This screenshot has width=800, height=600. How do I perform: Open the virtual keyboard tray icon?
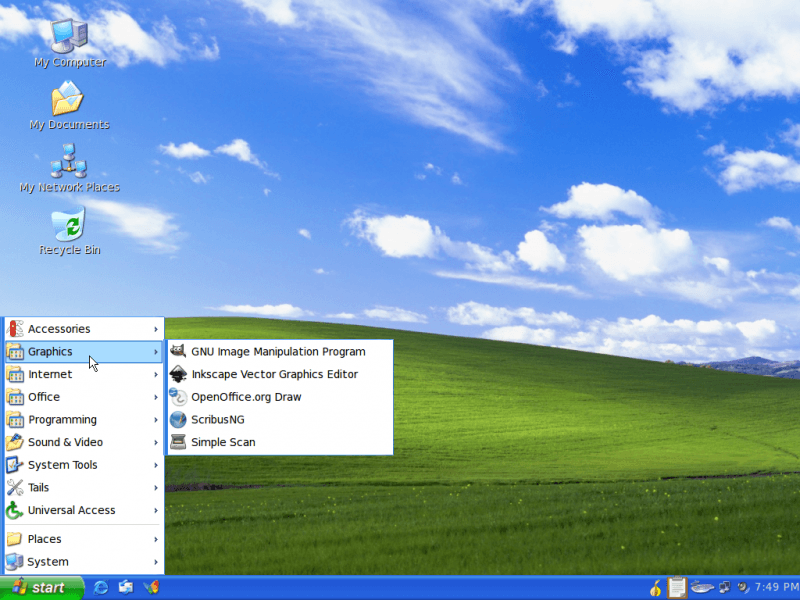tap(702, 588)
